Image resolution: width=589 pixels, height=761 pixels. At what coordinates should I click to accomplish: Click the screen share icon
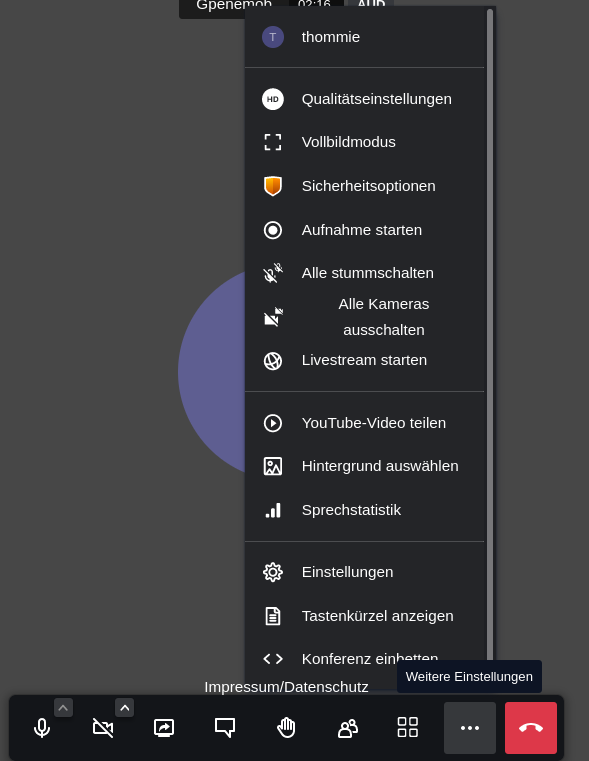pyautogui.click(x=164, y=728)
